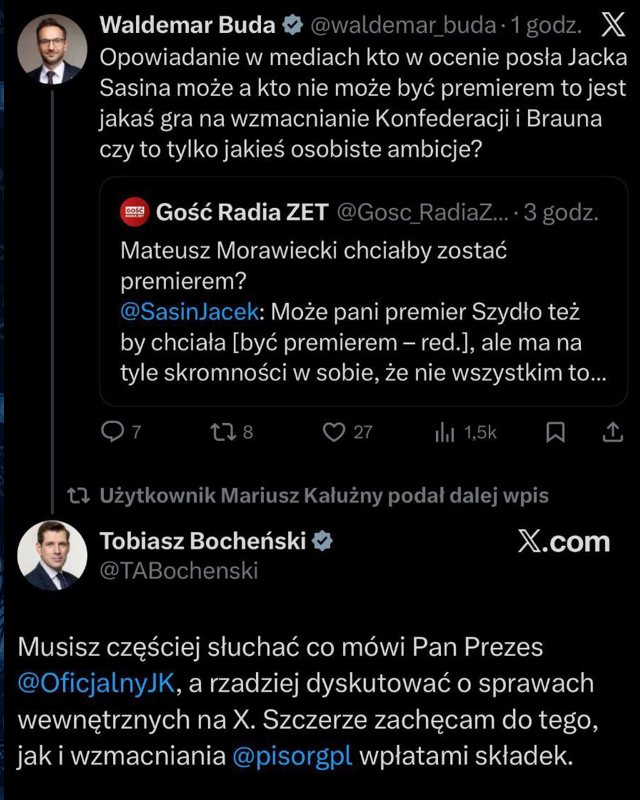Like the tweet with heart icon
640x800 pixels.
pyautogui.click(x=334, y=432)
